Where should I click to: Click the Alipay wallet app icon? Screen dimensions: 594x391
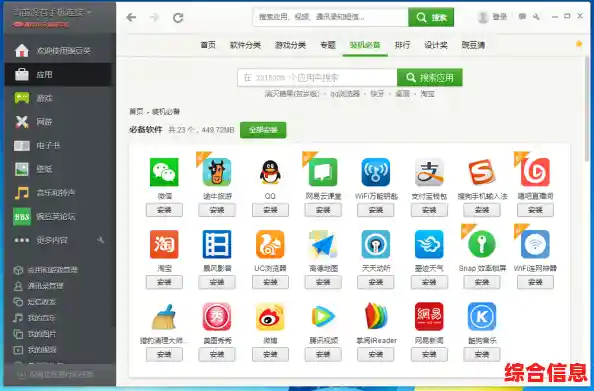[429, 172]
